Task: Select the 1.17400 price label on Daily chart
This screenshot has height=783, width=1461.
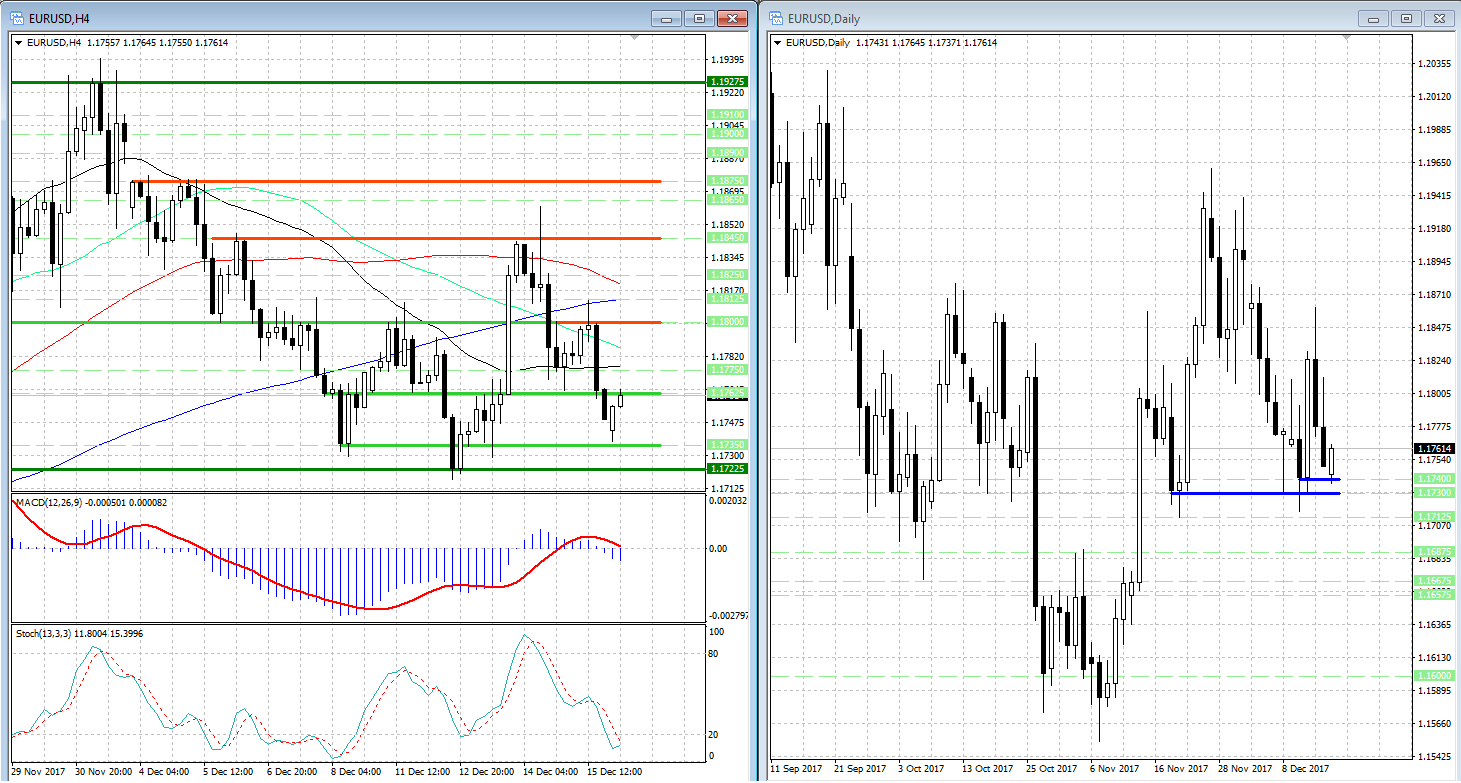Action: coord(1434,480)
